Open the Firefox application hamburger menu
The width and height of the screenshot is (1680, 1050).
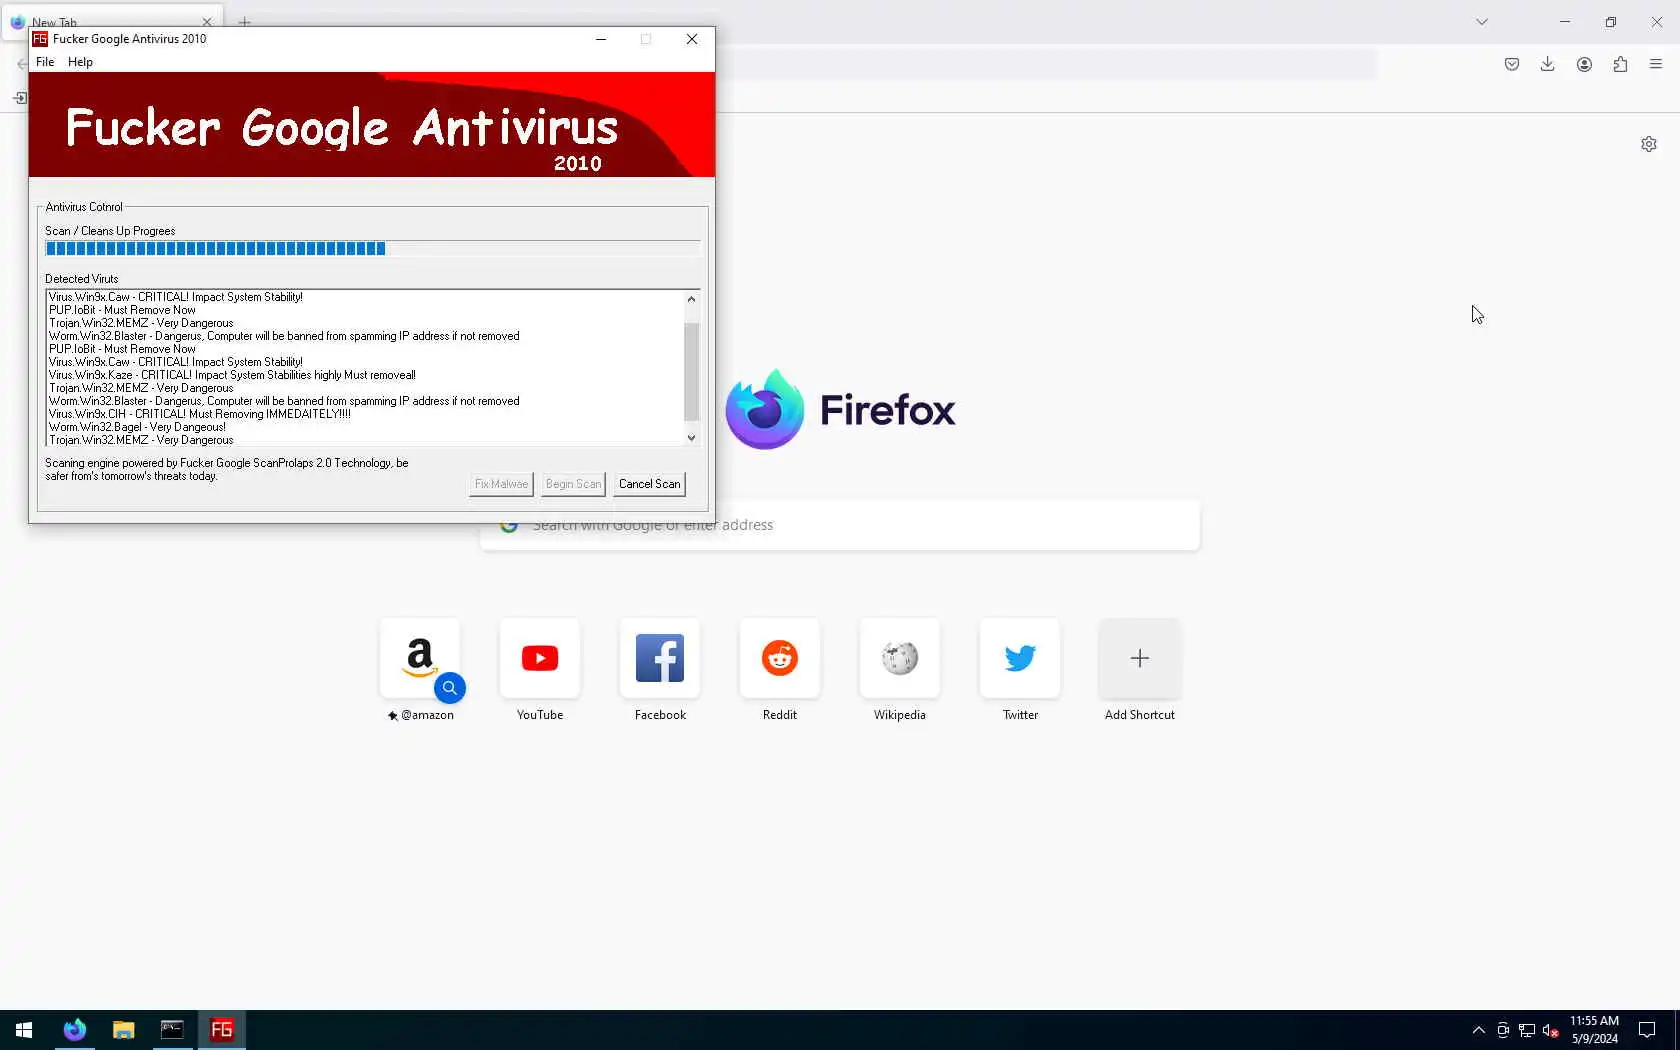click(1656, 64)
